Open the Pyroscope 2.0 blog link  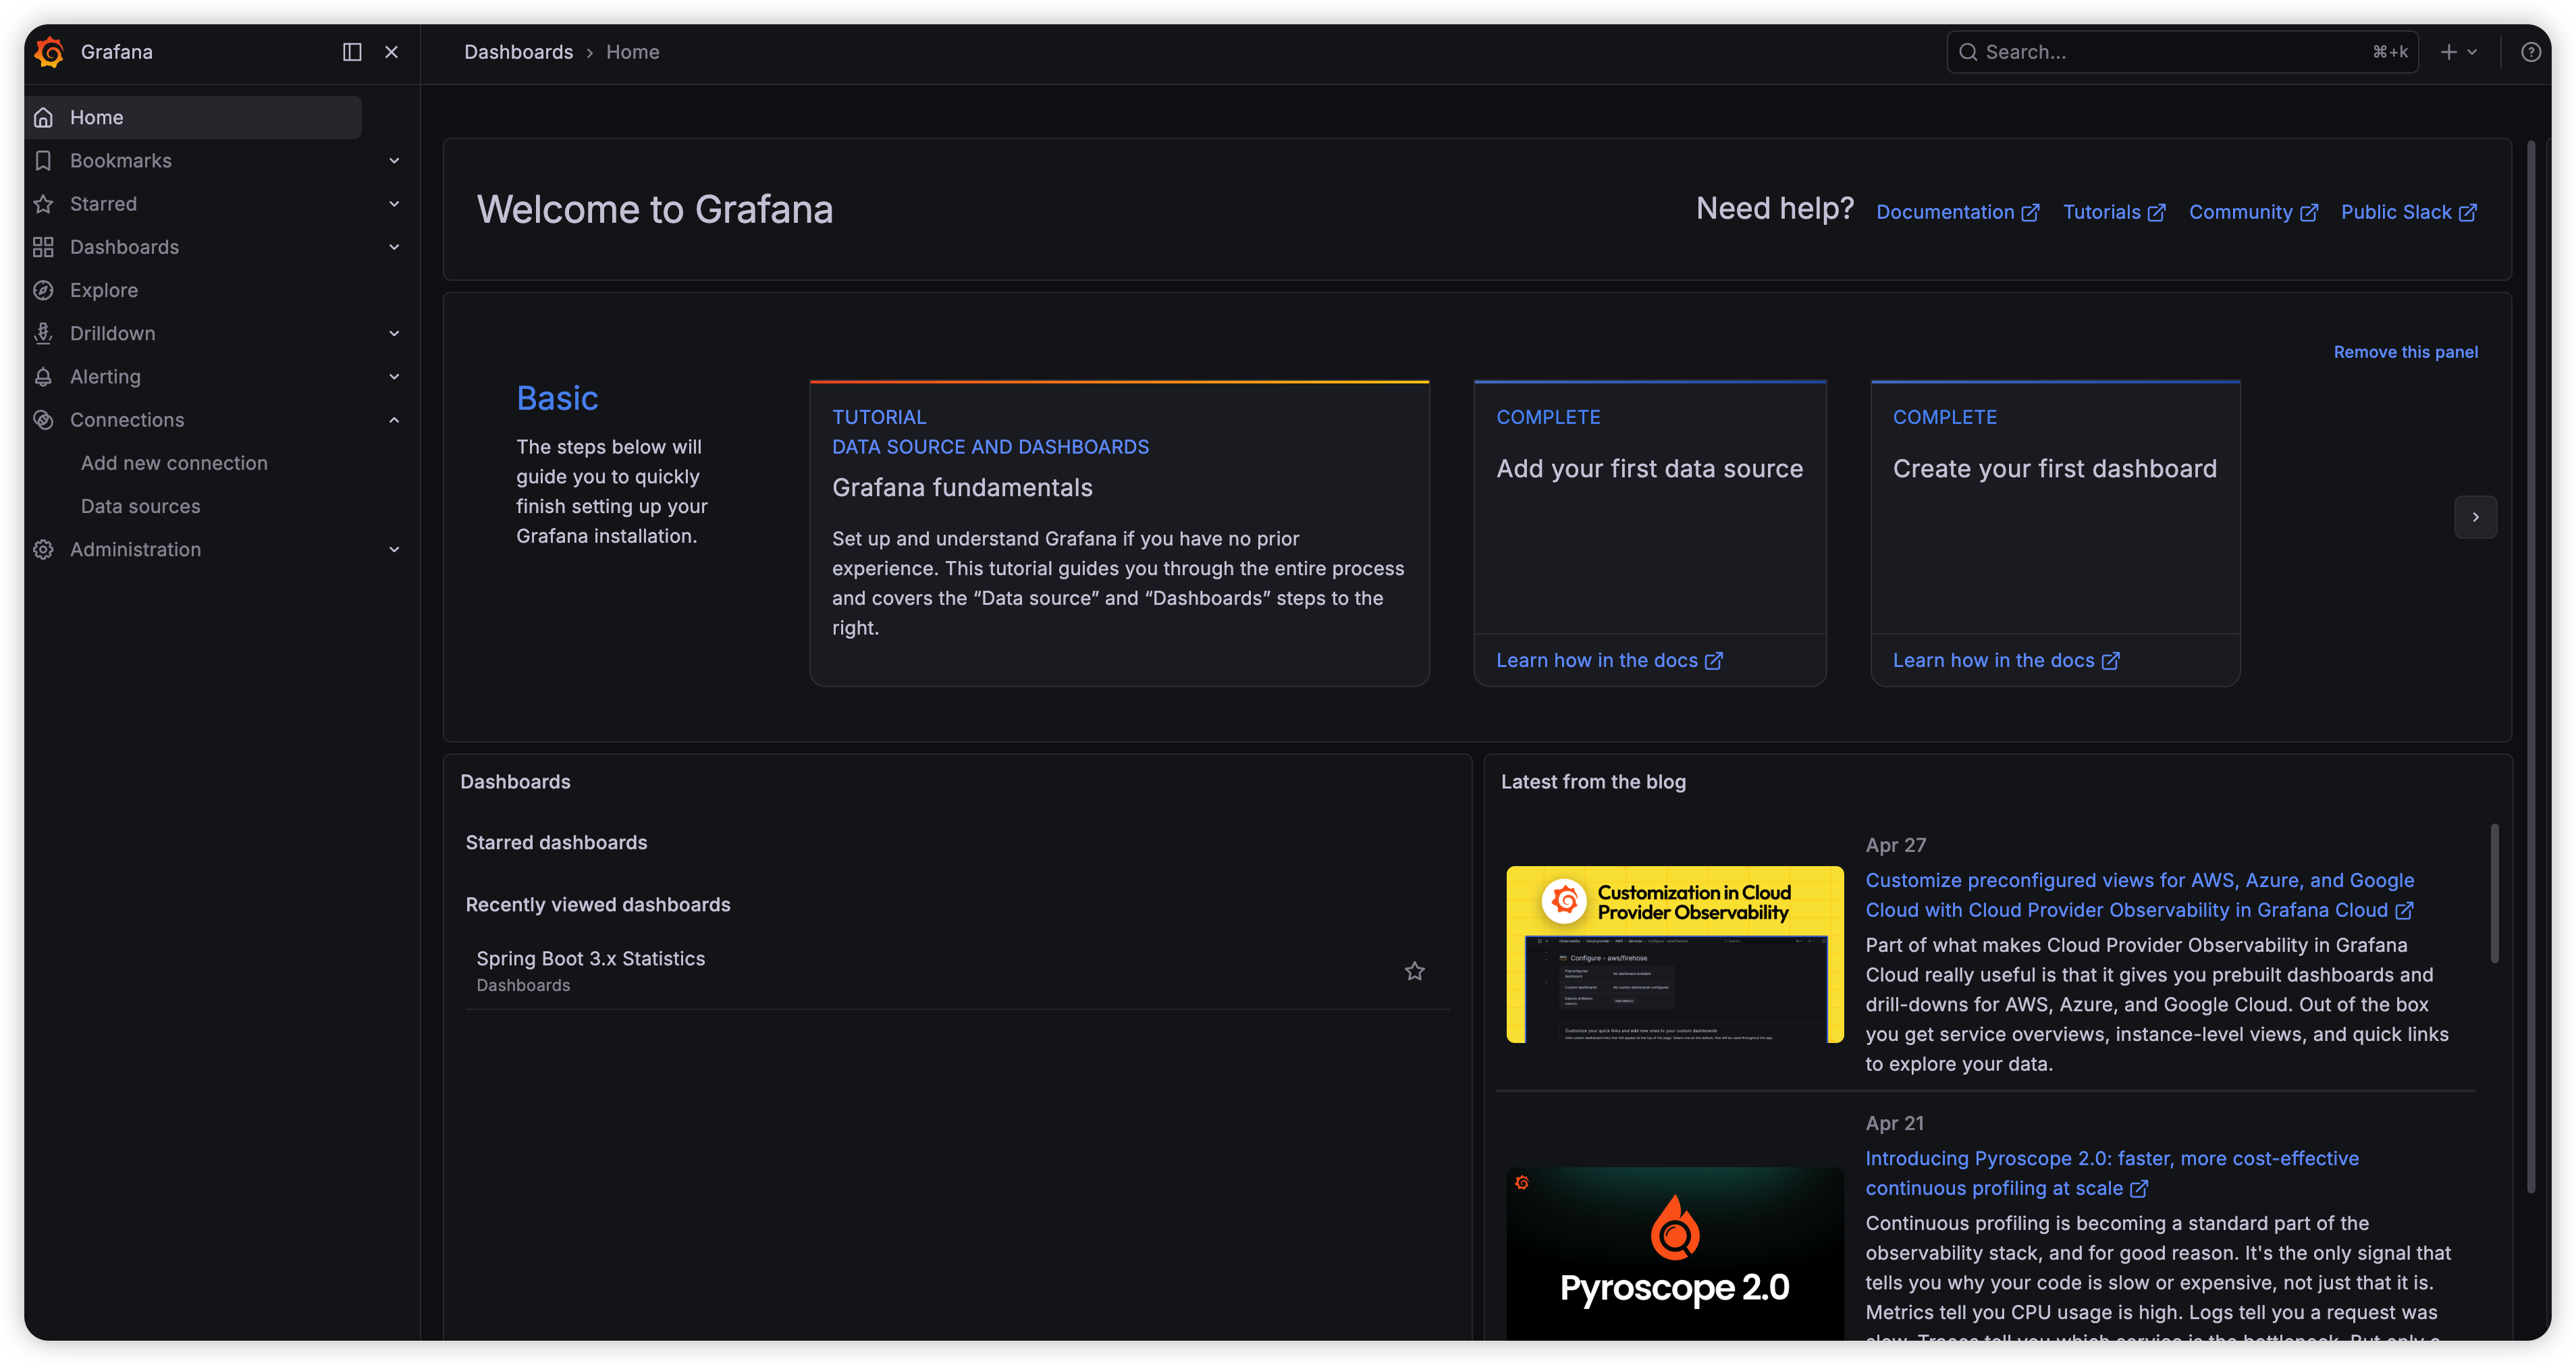click(x=2111, y=1173)
